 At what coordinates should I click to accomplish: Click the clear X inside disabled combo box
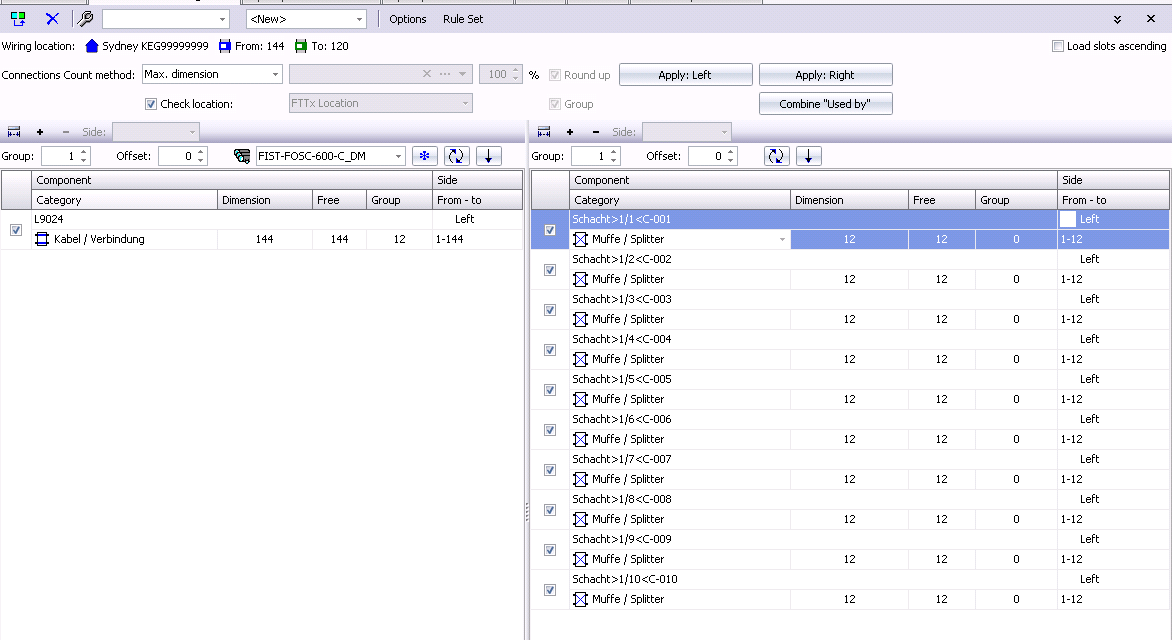click(x=427, y=74)
